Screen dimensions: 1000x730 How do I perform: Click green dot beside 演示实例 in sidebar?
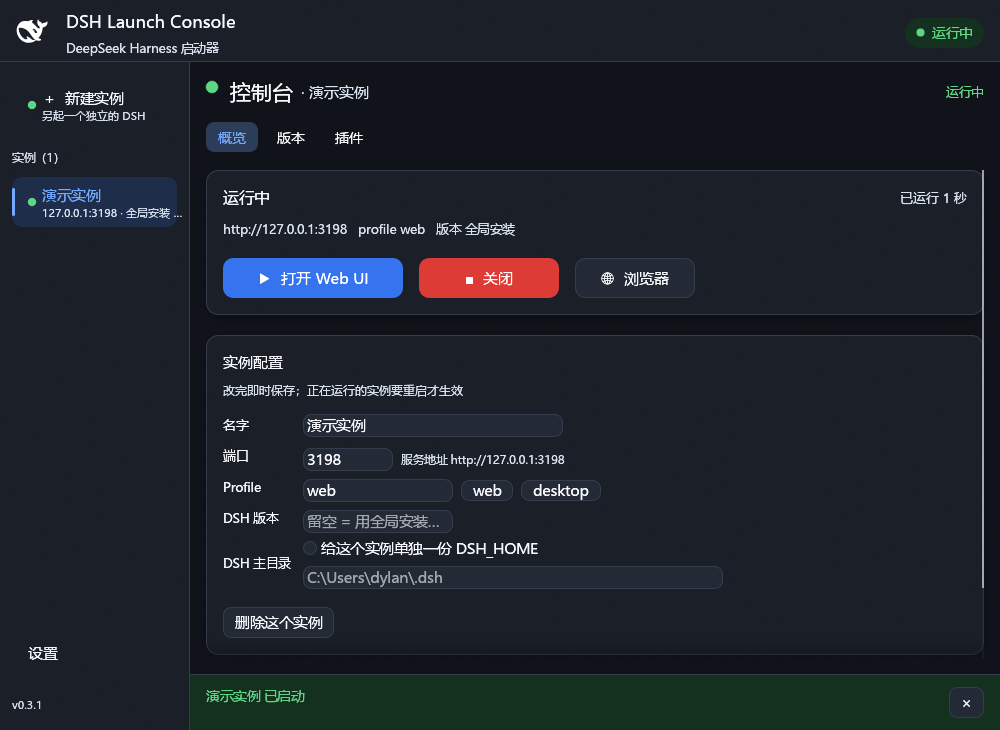pyautogui.click(x=31, y=202)
